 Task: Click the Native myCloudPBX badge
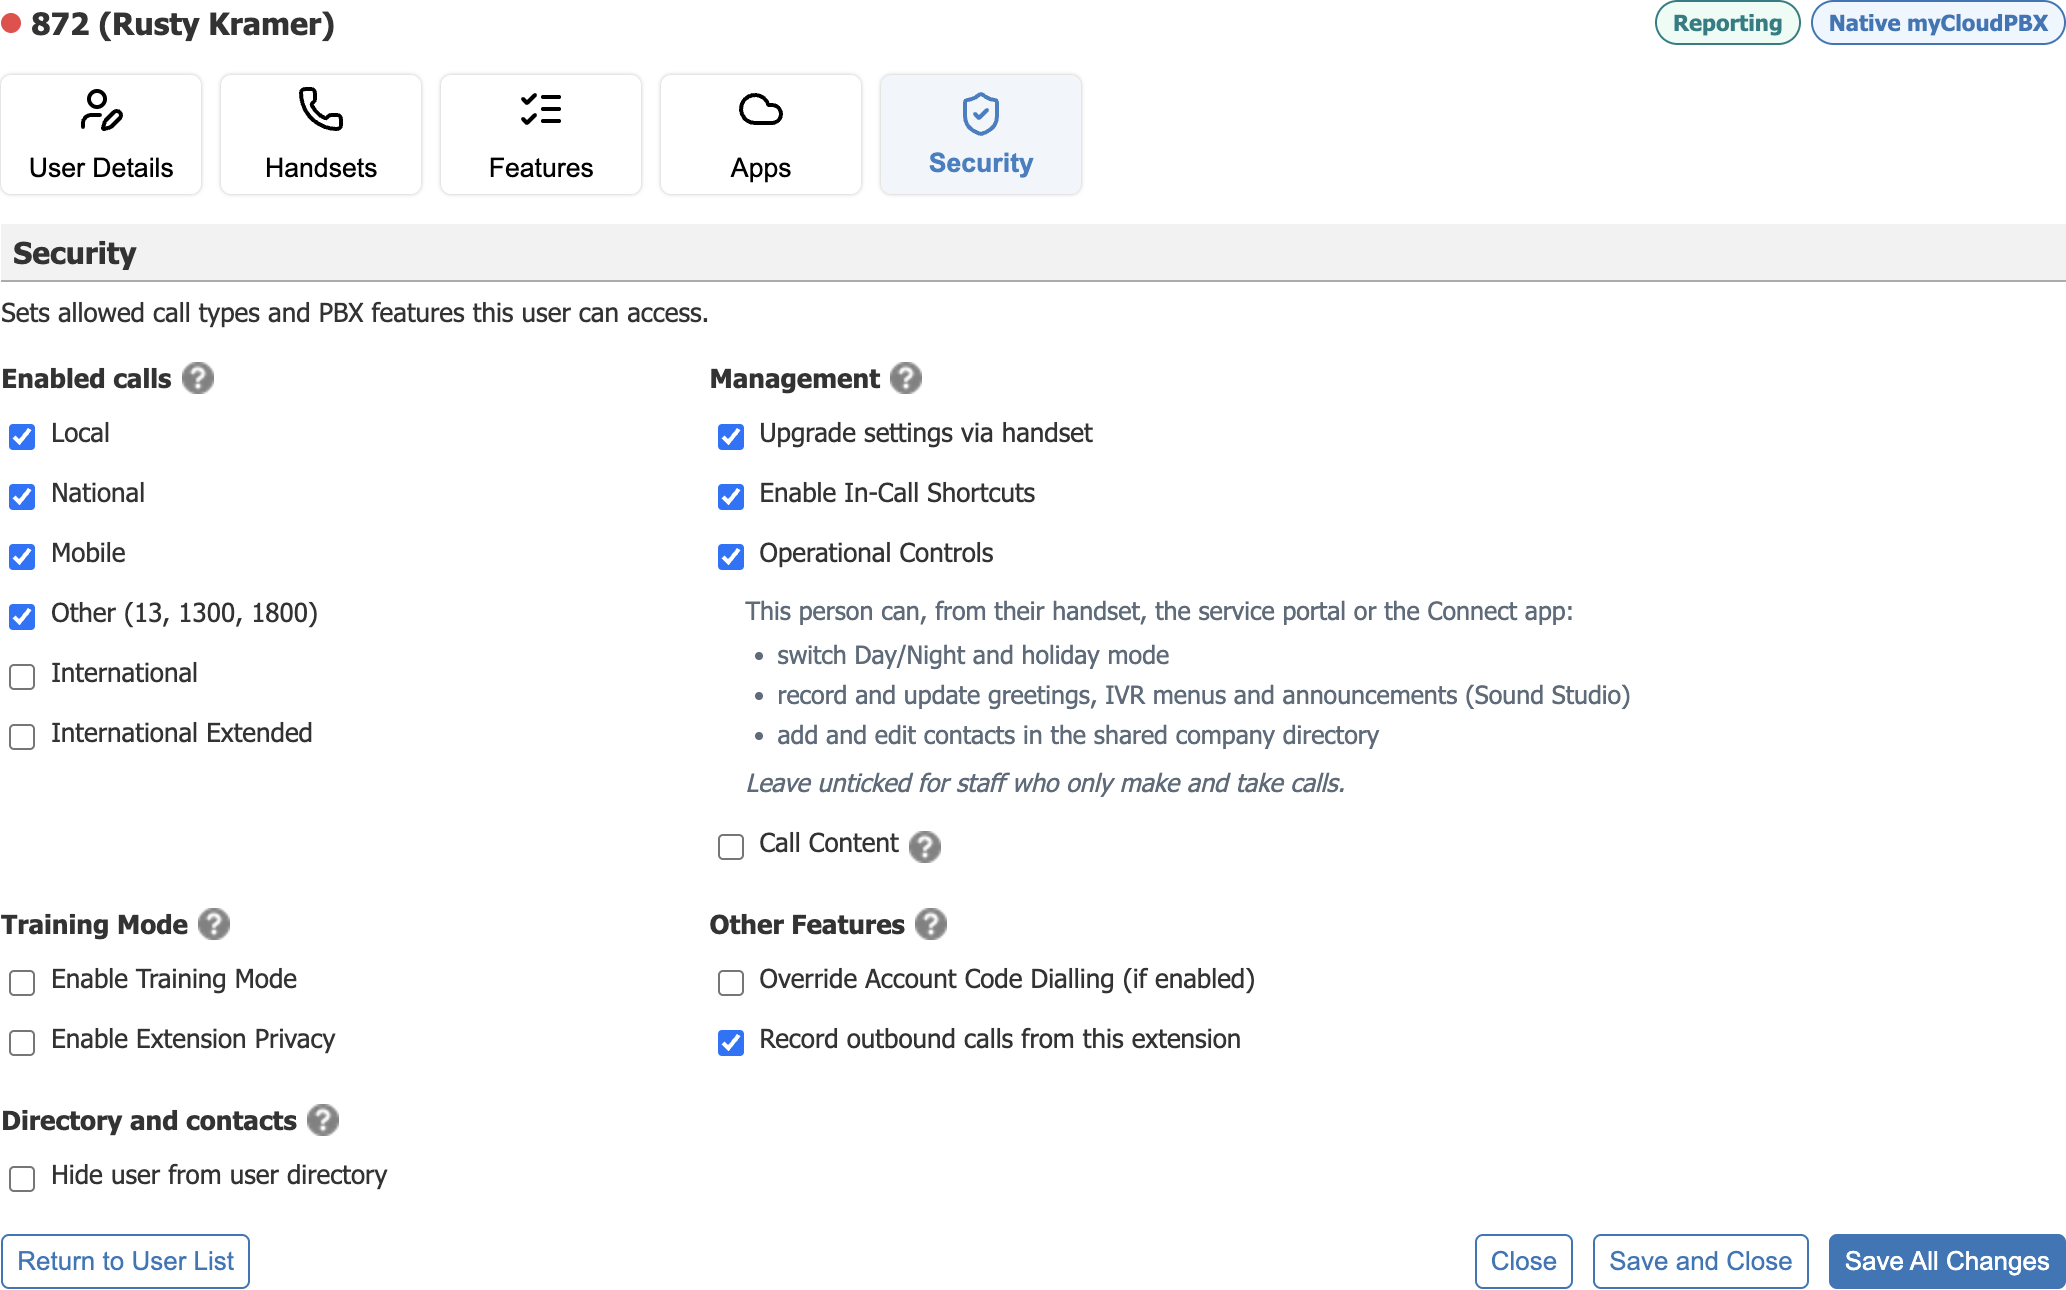point(1937,23)
